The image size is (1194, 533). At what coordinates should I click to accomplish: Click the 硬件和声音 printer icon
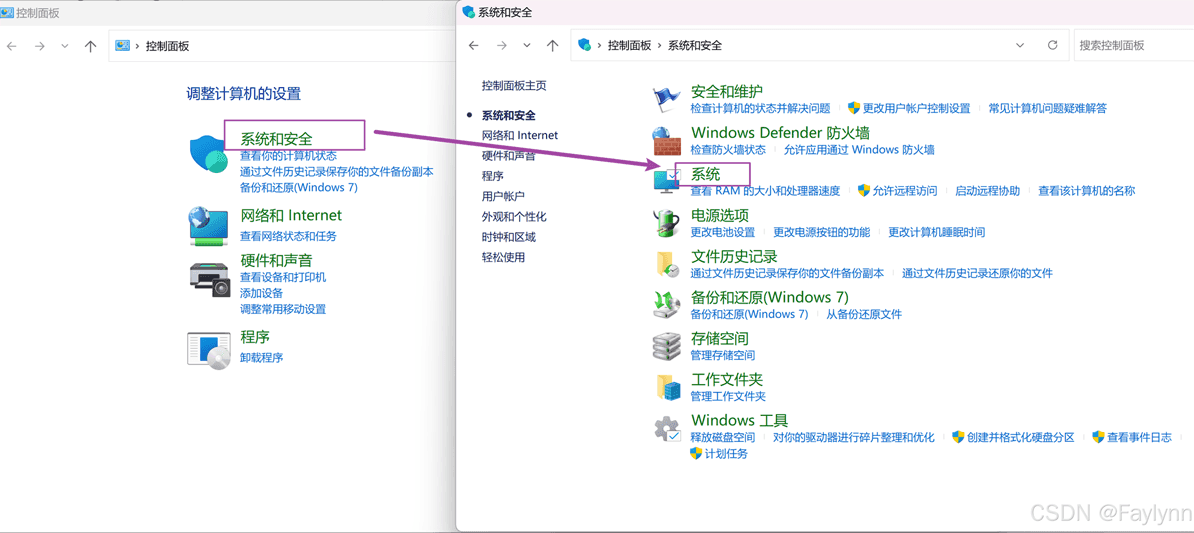[209, 279]
